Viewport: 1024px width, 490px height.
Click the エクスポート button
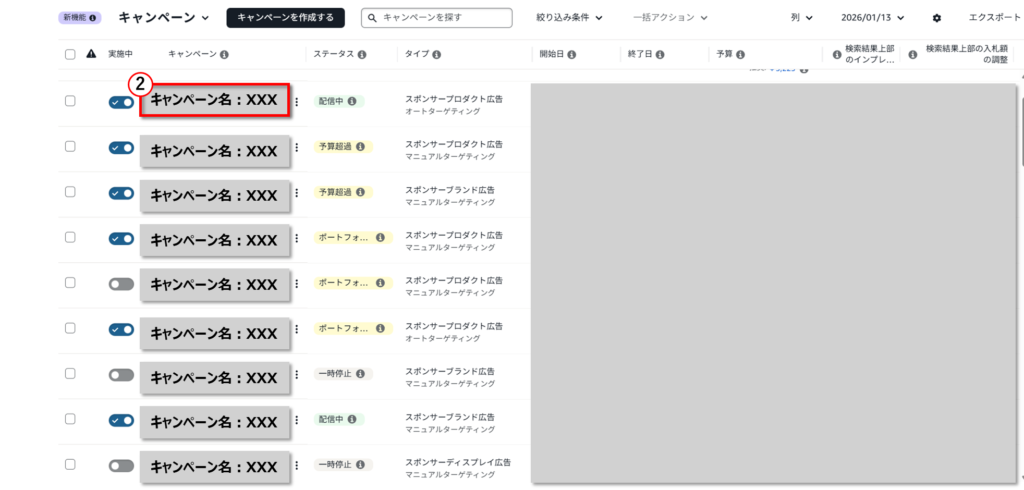(994, 18)
